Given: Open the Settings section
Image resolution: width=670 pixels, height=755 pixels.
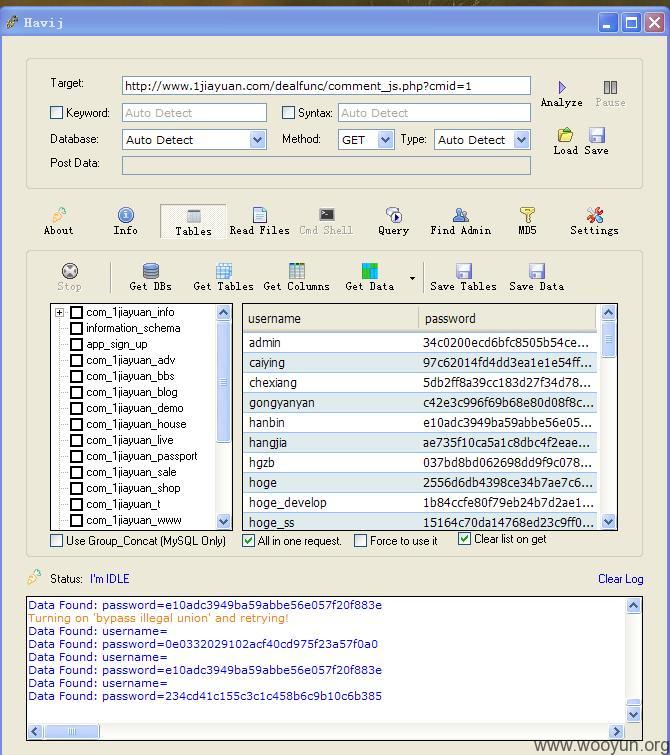Looking at the screenshot, I should click(594, 221).
